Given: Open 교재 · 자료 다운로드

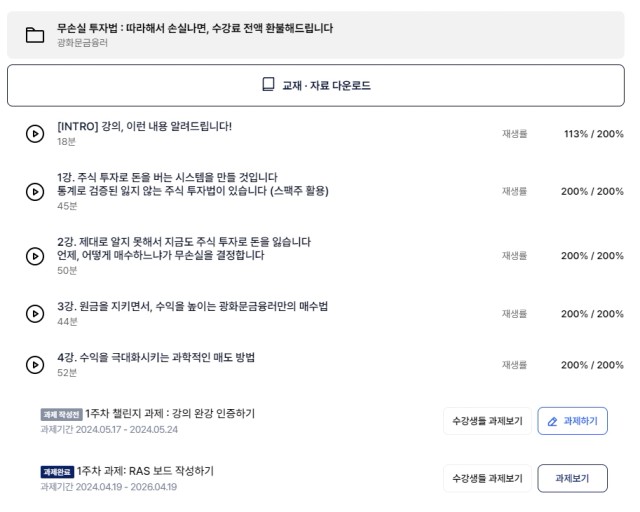Looking at the screenshot, I should pyautogui.click(x=316, y=85).
